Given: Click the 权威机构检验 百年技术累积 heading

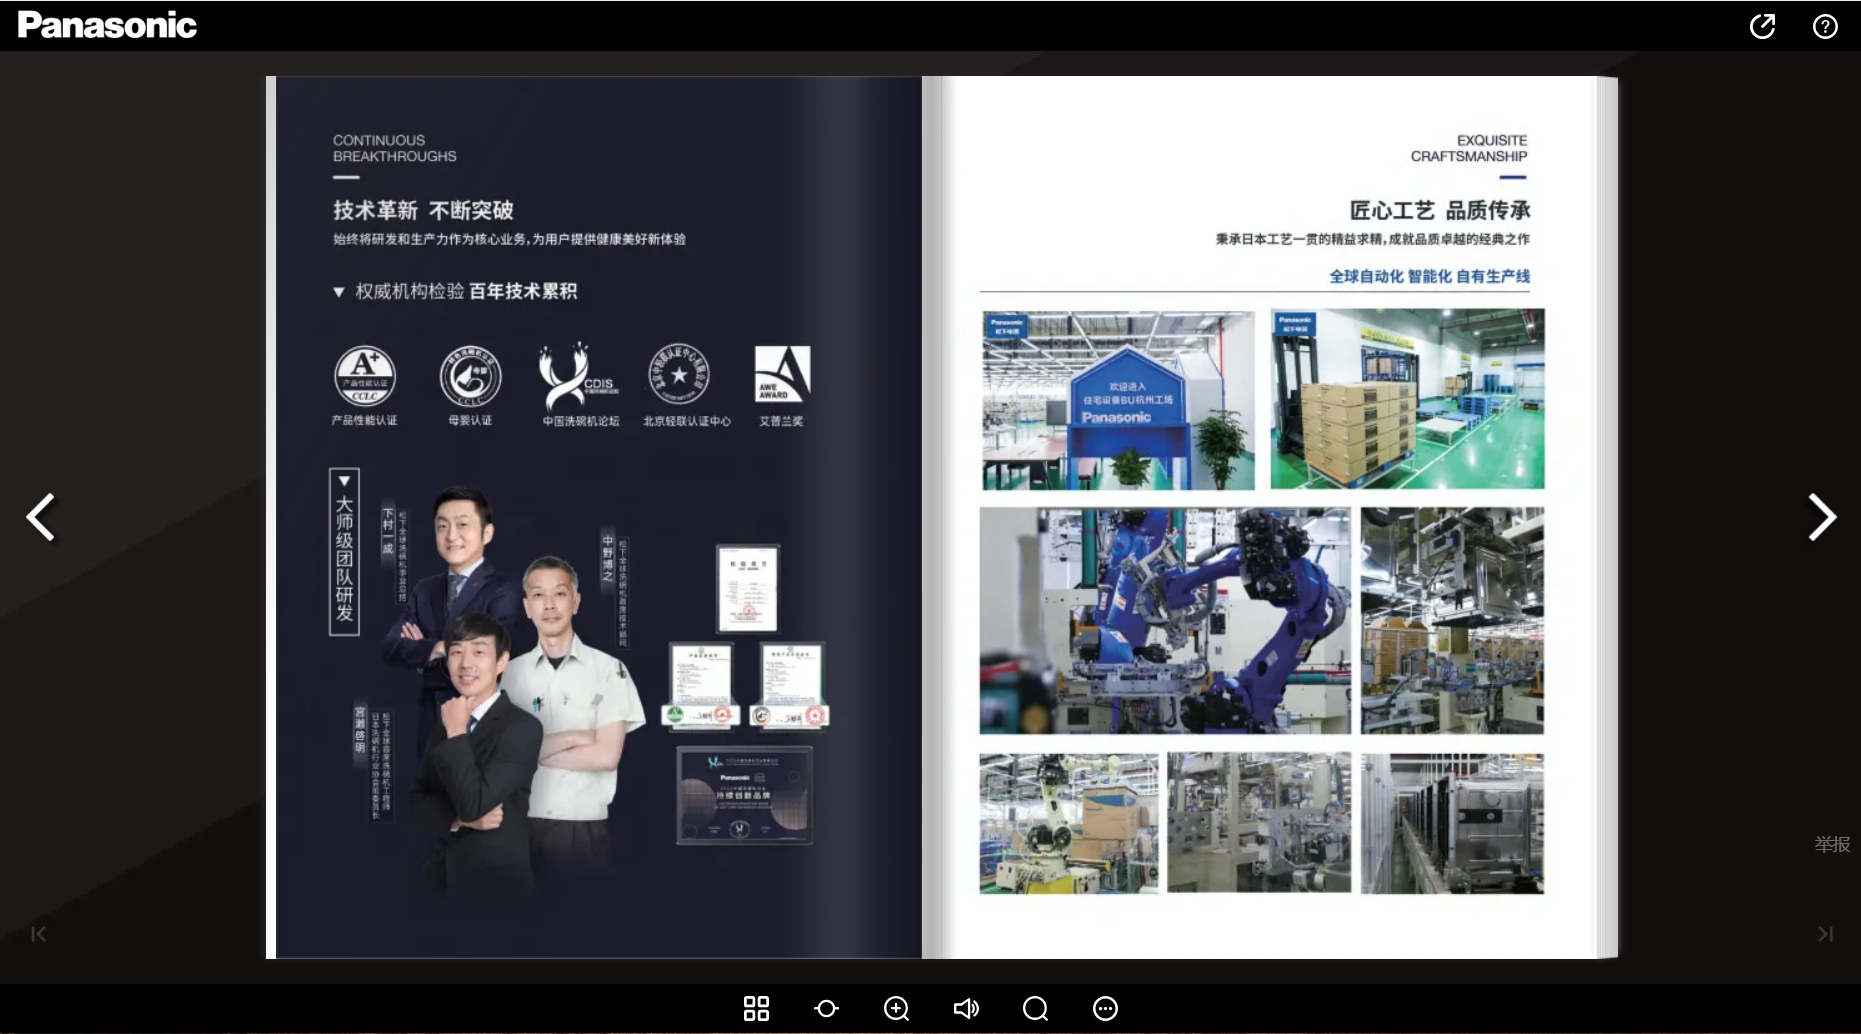Looking at the screenshot, I should (456, 291).
